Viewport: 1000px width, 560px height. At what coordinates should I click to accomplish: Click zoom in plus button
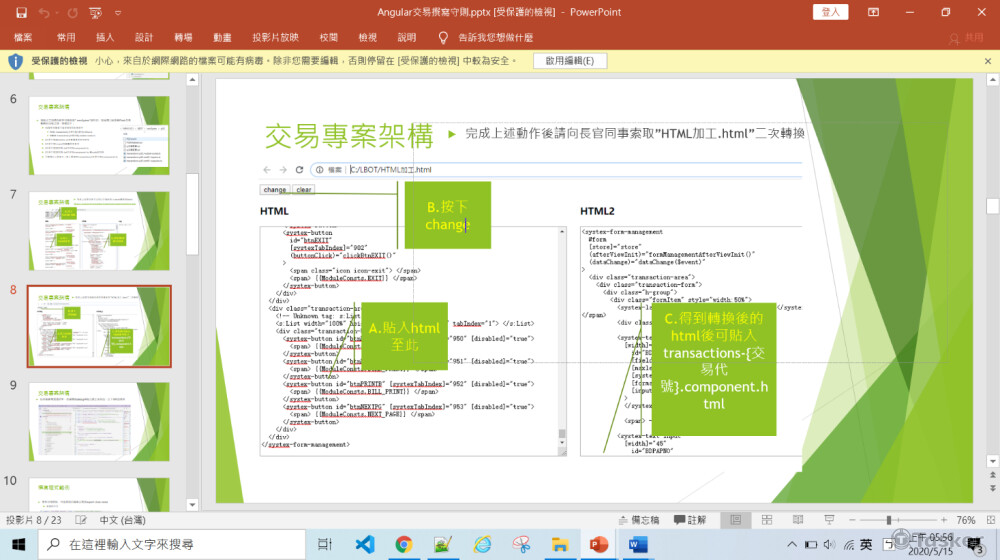coord(944,520)
